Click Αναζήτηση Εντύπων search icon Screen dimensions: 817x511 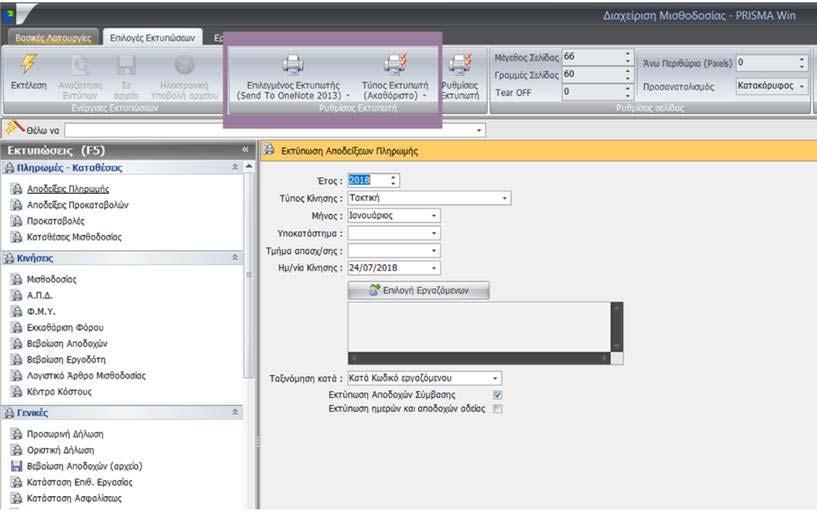[x=80, y=65]
